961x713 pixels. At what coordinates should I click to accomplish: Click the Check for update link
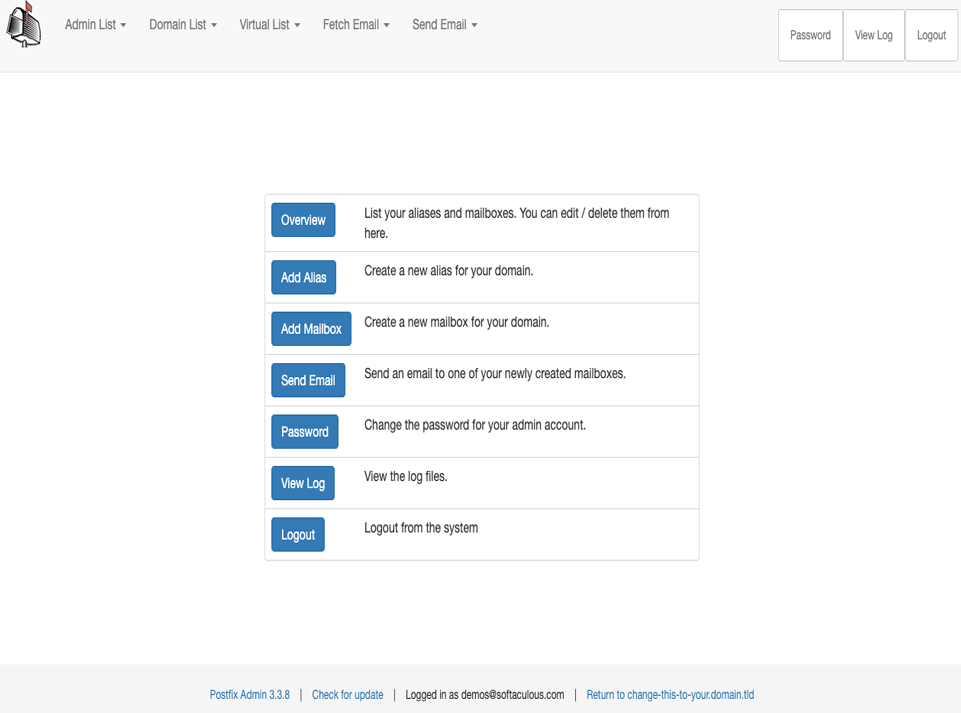pyautogui.click(x=347, y=695)
